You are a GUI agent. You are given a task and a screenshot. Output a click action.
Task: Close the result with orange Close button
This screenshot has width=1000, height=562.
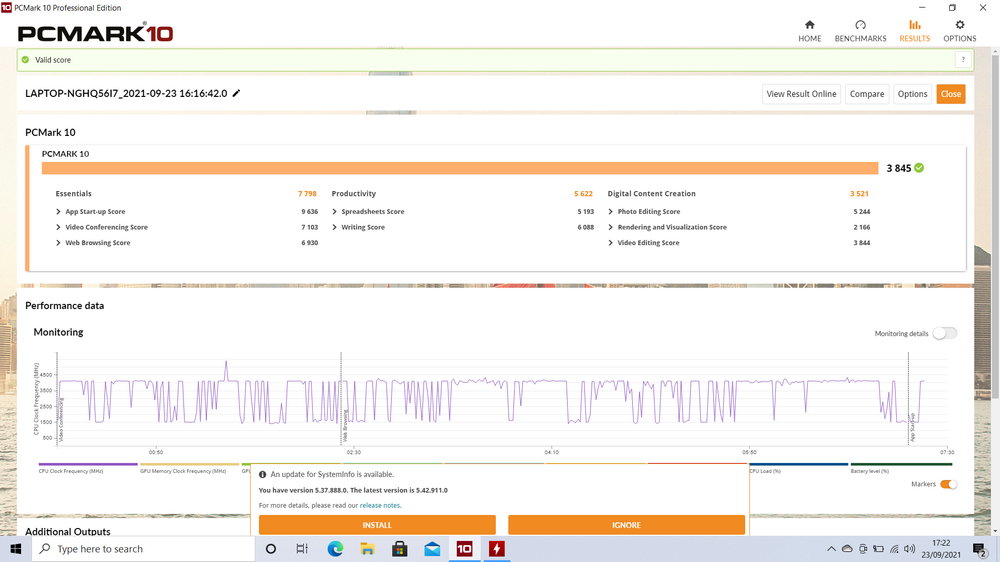(x=950, y=94)
